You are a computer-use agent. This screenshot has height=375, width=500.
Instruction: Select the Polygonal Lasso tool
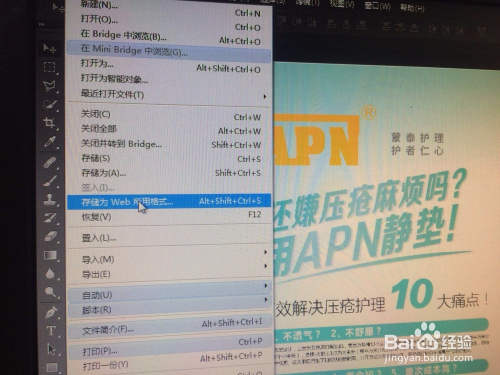point(50,86)
